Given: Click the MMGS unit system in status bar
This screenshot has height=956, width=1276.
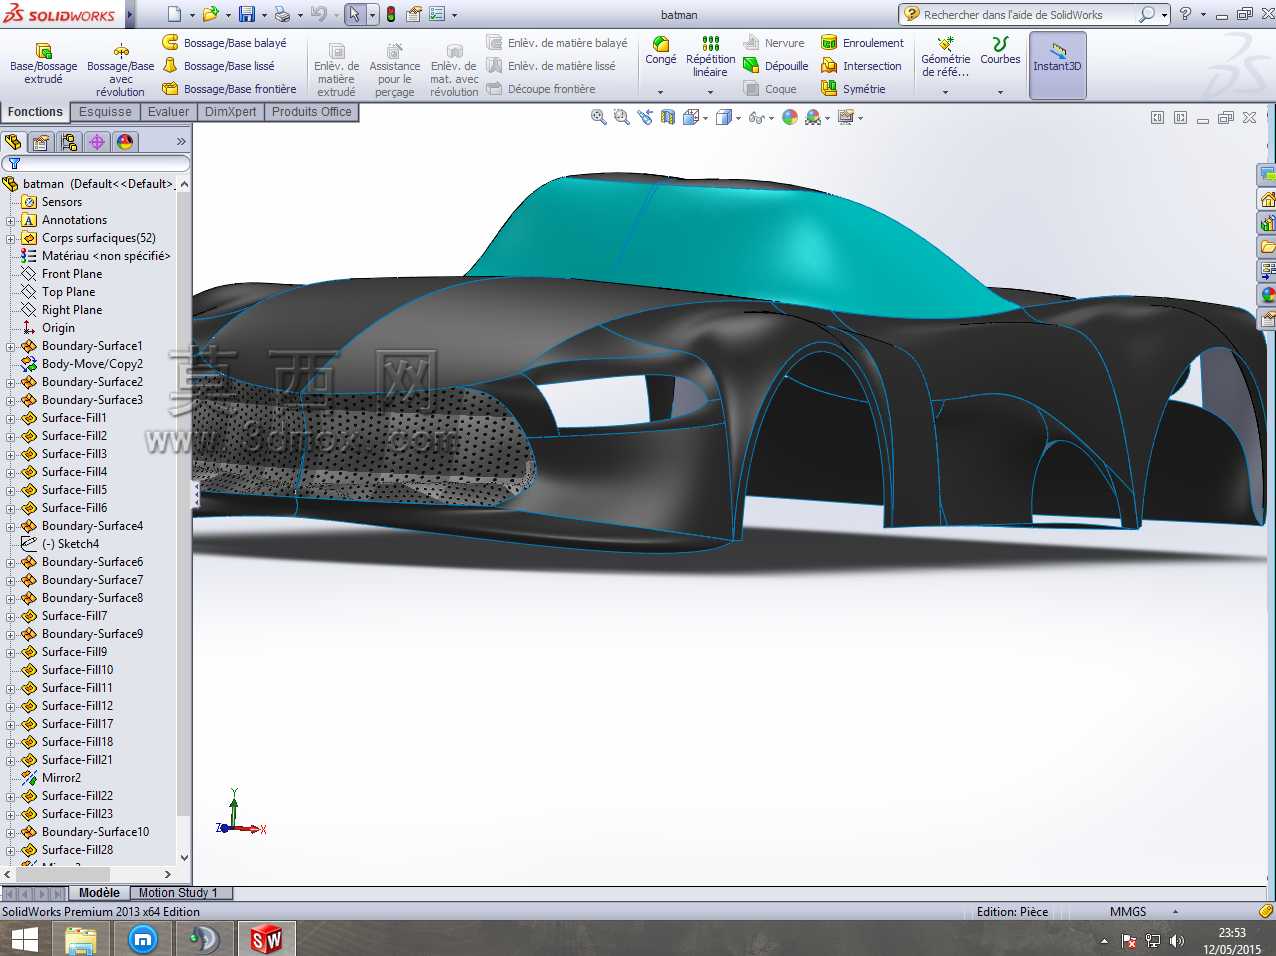Looking at the screenshot, I should click(x=1128, y=912).
